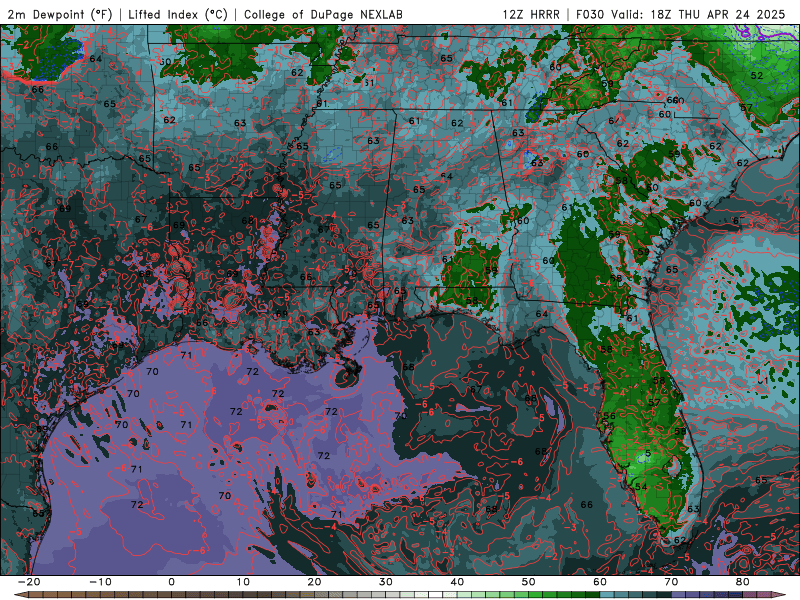Click the 0 color scale label

coord(171,582)
